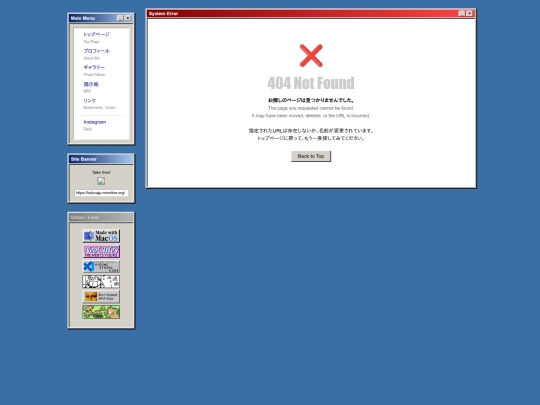Click the green pixel-art banner
540x405 pixels.
point(101,312)
